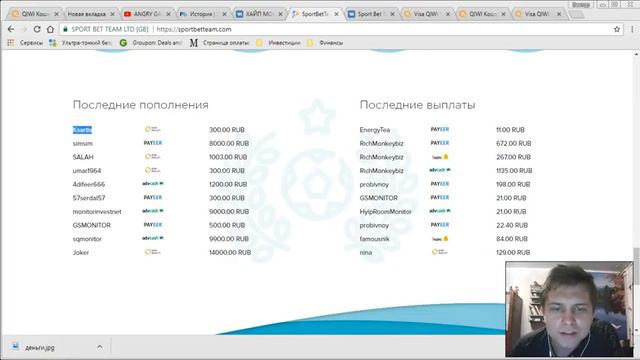The width and height of the screenshot is (640, 360).
Task: Open Groupon Deals bookmark
Action: pyautogui.click(x=151, y=42)
